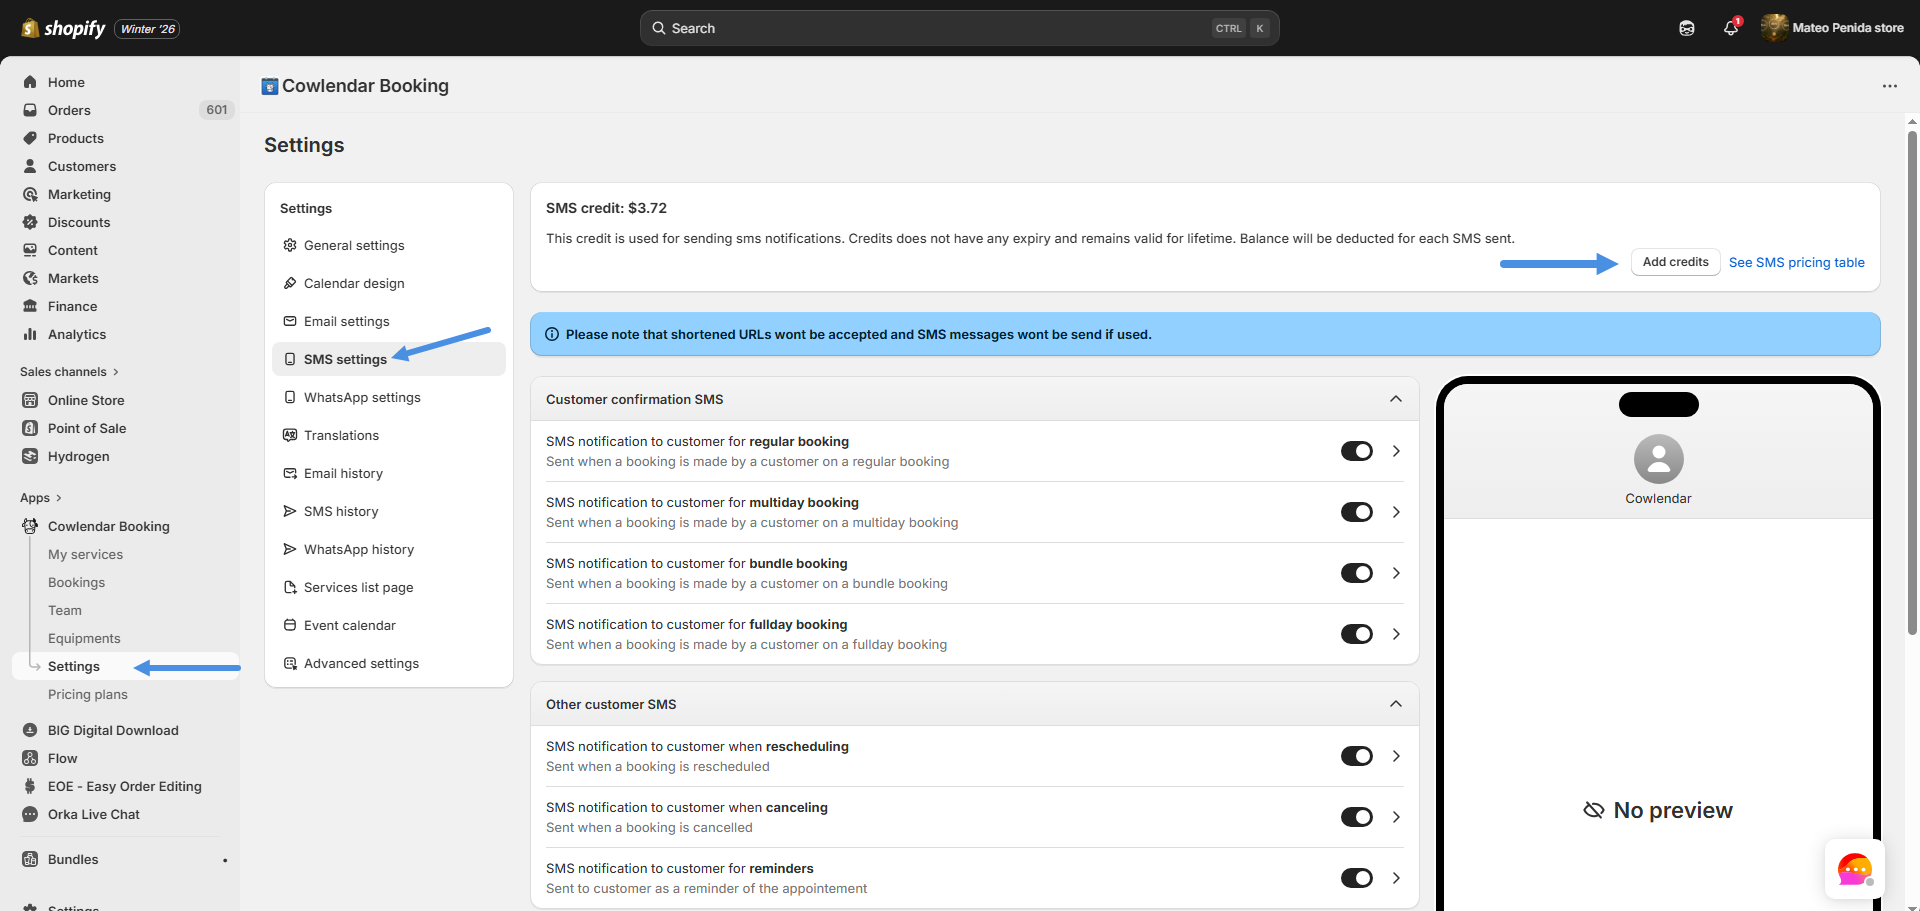Click the Translations icon in settings
The width and height of the screenshot is (1920, 911).
290,435
